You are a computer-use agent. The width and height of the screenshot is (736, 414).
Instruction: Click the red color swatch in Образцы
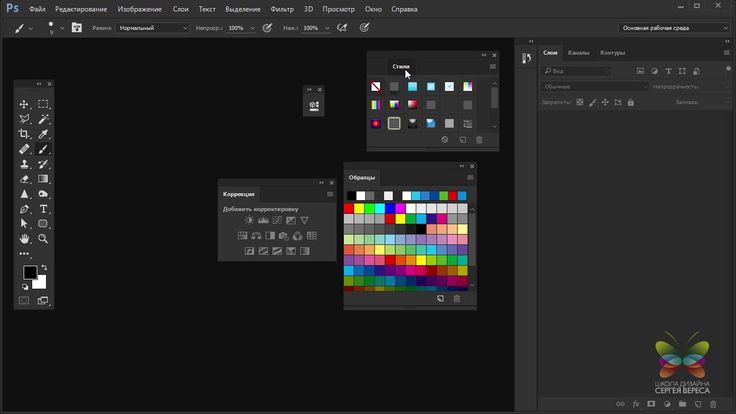349,208
